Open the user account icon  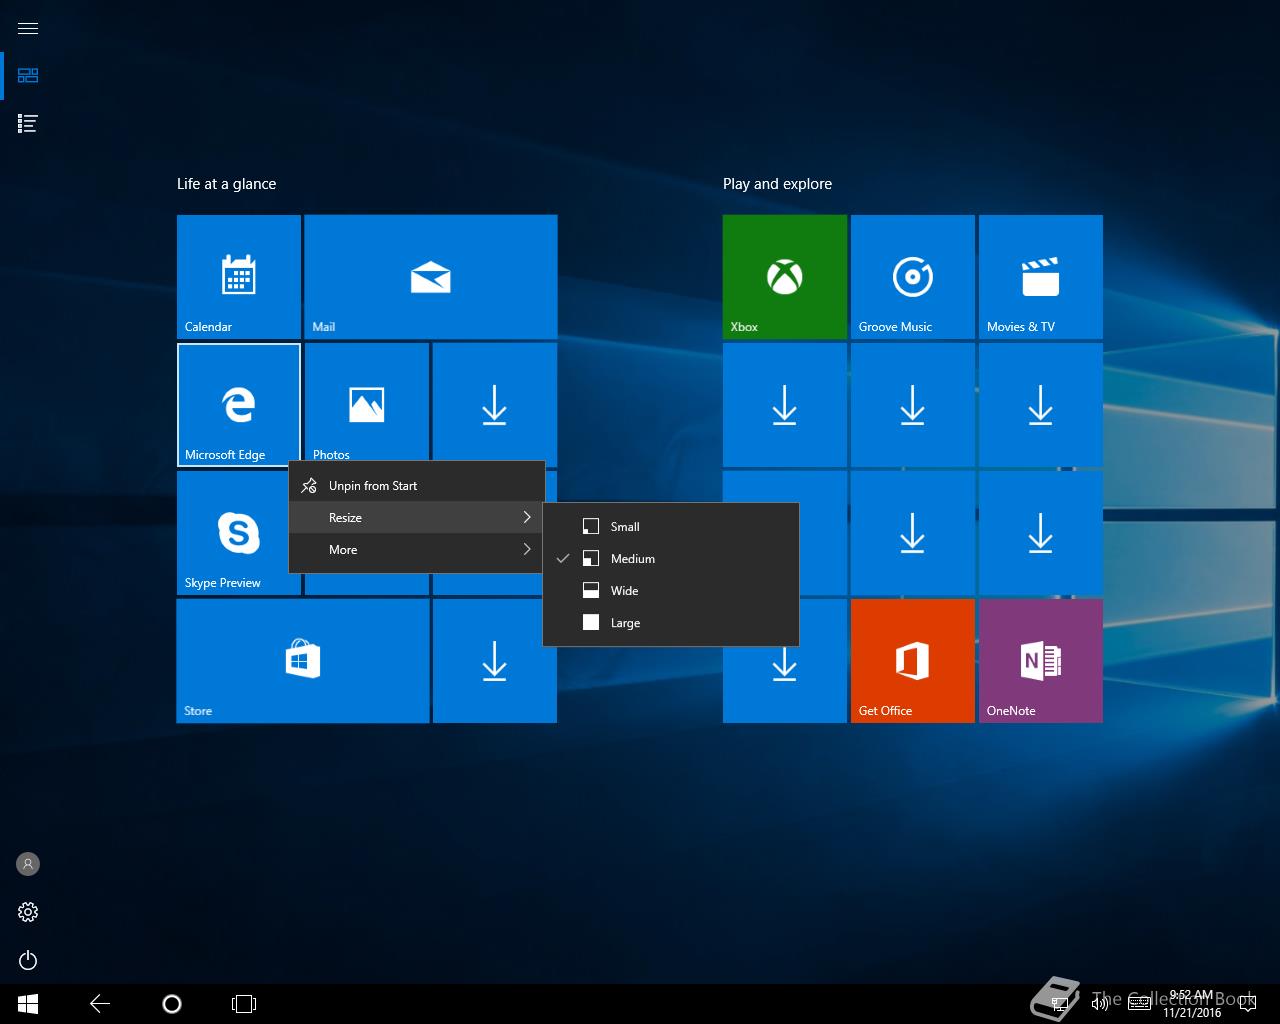tap(28, 864)
